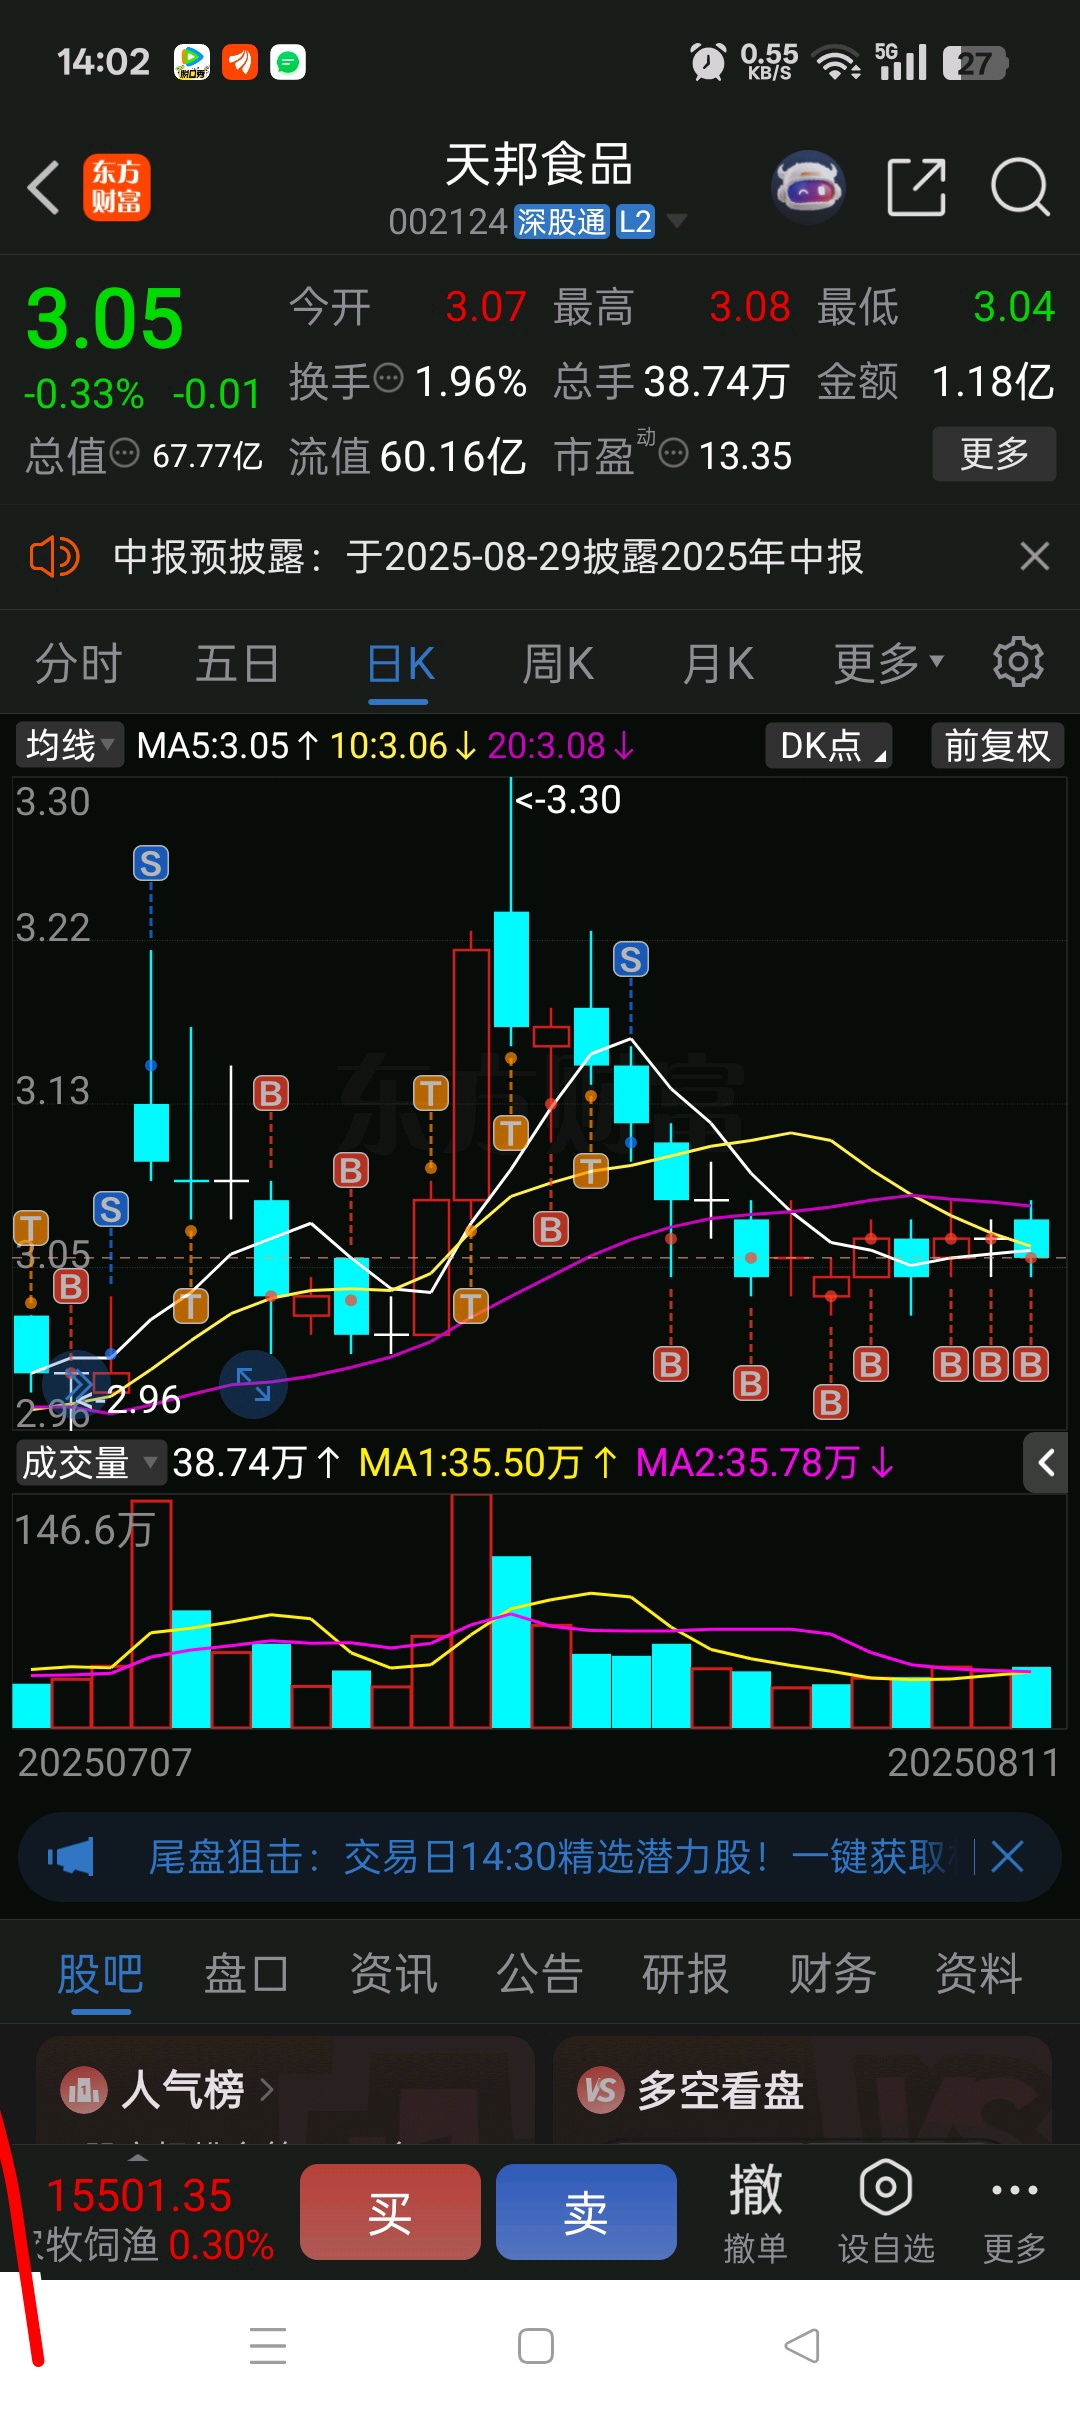Expand the 更多 chart period dropdown
The image size is (1080, 2412).
pyautogui.click(x=889, y=662)
